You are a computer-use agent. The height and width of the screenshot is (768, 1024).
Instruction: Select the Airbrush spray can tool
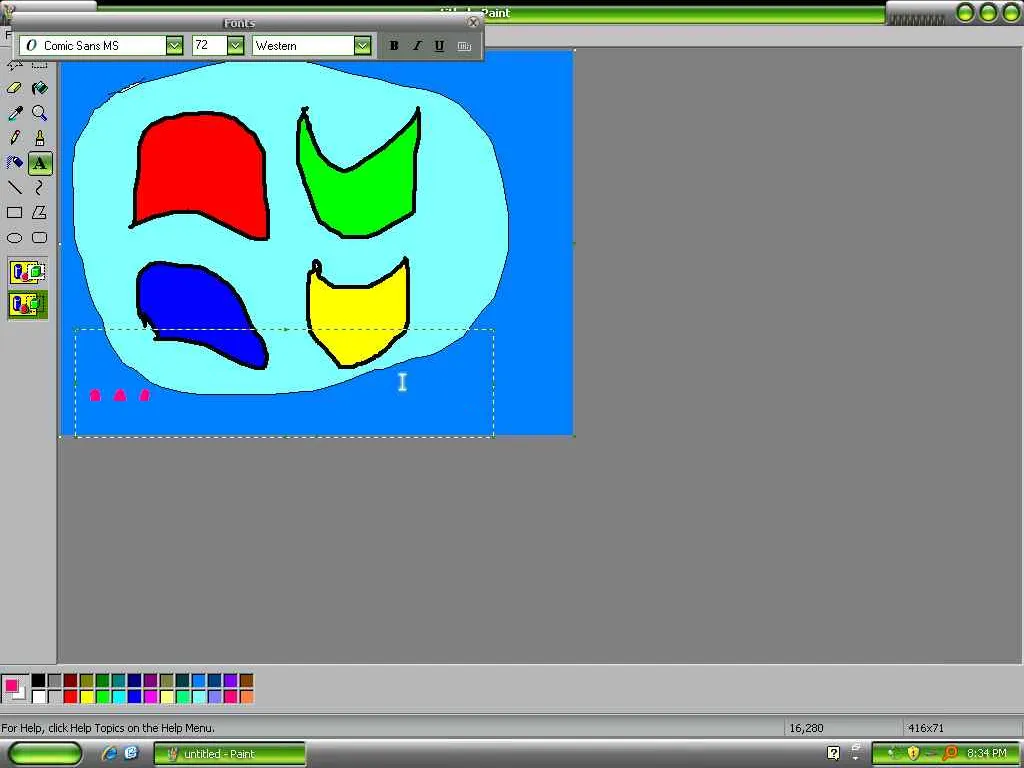pyautogui.click(x=14, y=163)
